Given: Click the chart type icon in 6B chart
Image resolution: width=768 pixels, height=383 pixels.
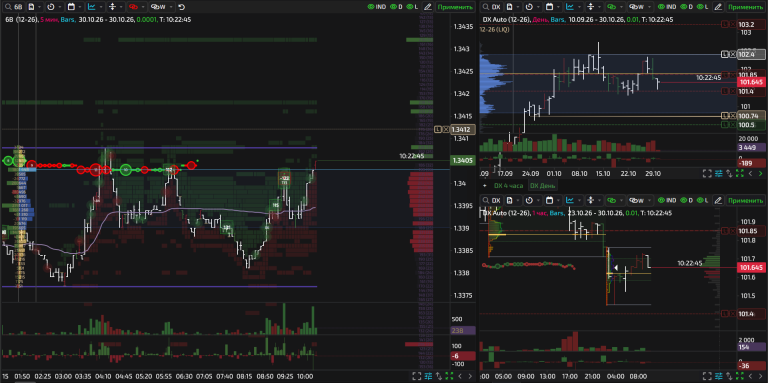Looking at the screenshot, I should coord(92,7).
